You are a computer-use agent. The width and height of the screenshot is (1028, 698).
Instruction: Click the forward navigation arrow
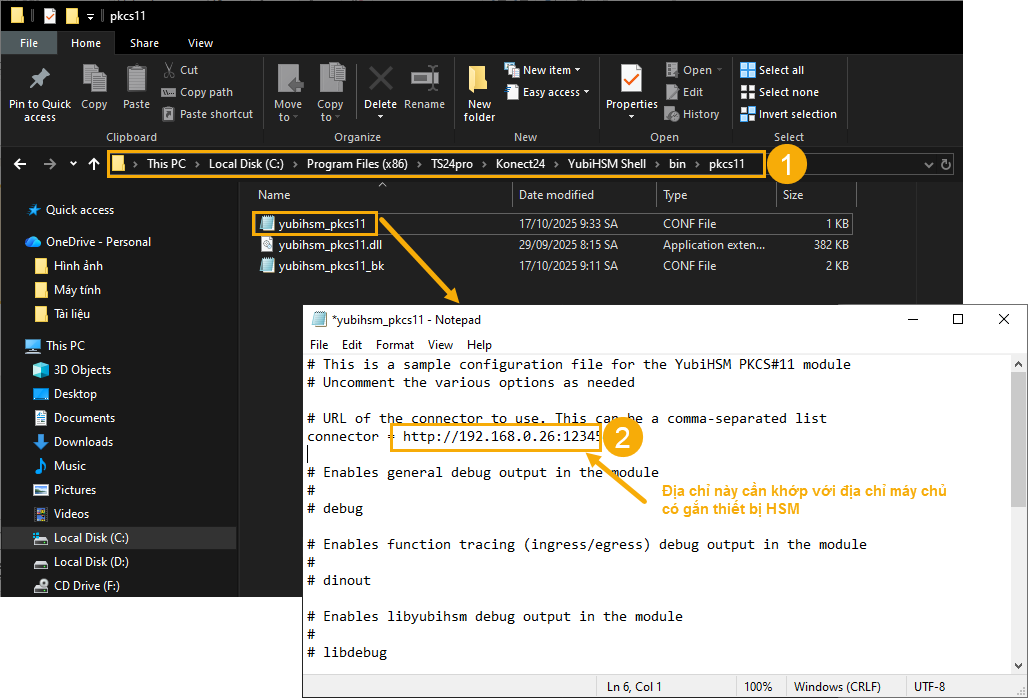pos(50,164)
